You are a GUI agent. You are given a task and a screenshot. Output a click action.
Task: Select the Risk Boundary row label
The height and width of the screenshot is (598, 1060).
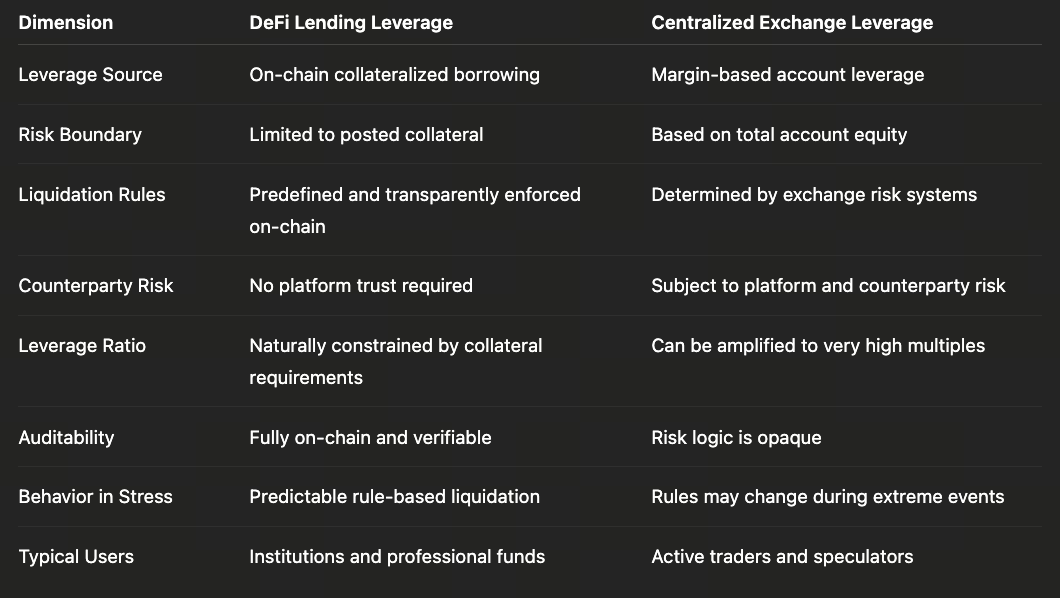coord(80,134)
